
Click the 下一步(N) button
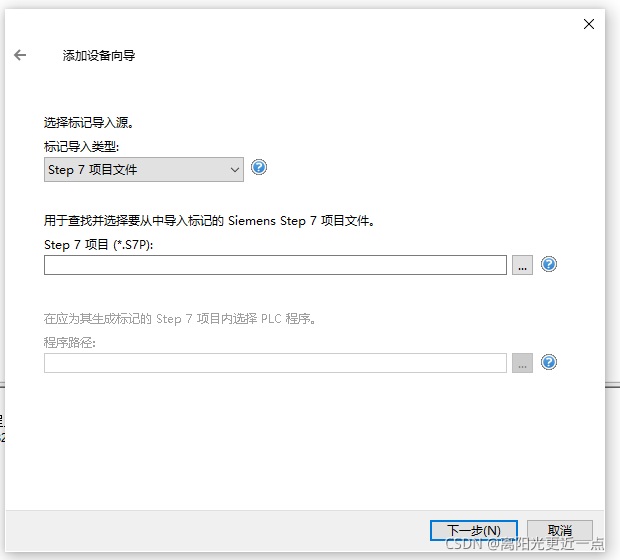click(474, 530)
